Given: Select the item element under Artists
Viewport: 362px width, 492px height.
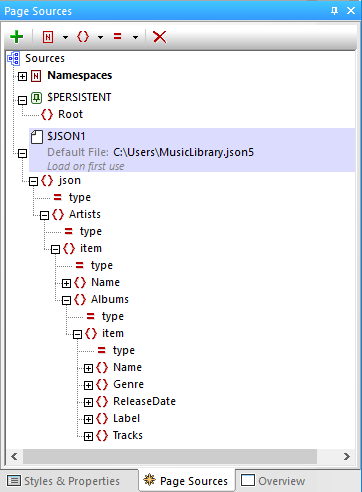Looking at the screenshot, I should click(x=91, y=248).
